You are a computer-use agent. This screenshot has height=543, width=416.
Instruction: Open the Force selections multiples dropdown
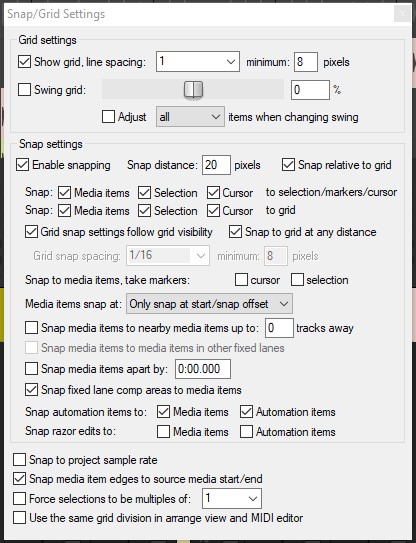[232, 498]
